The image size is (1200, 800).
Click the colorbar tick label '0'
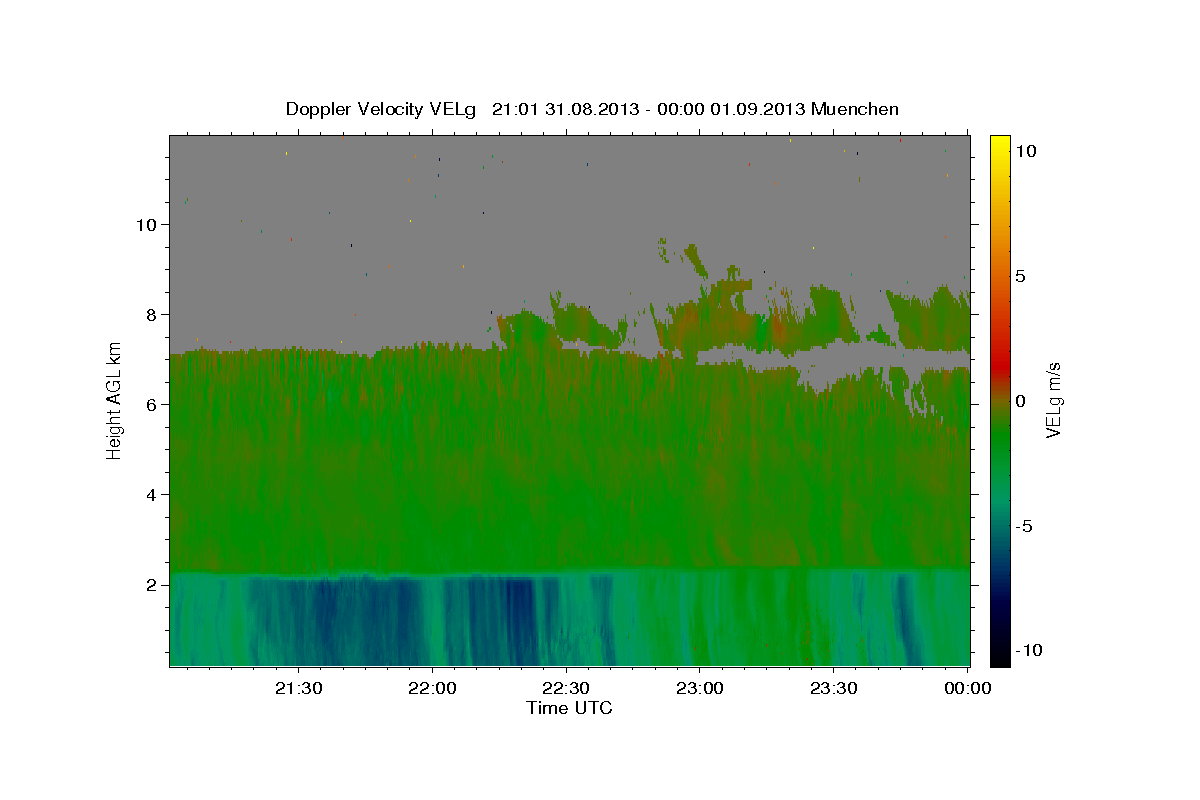(x=1020, y=401)
